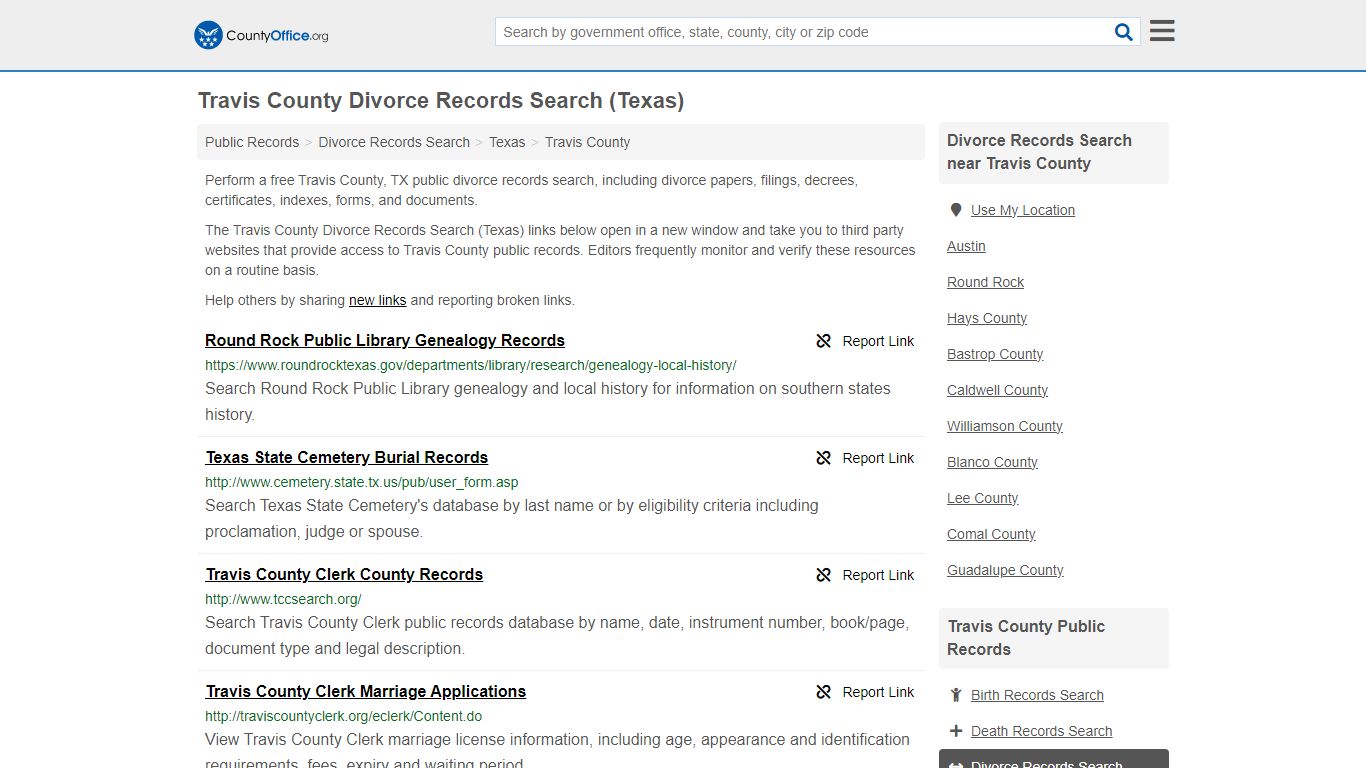
Task: Click the location pin icon by Use My Location
Action: [955, 210]
